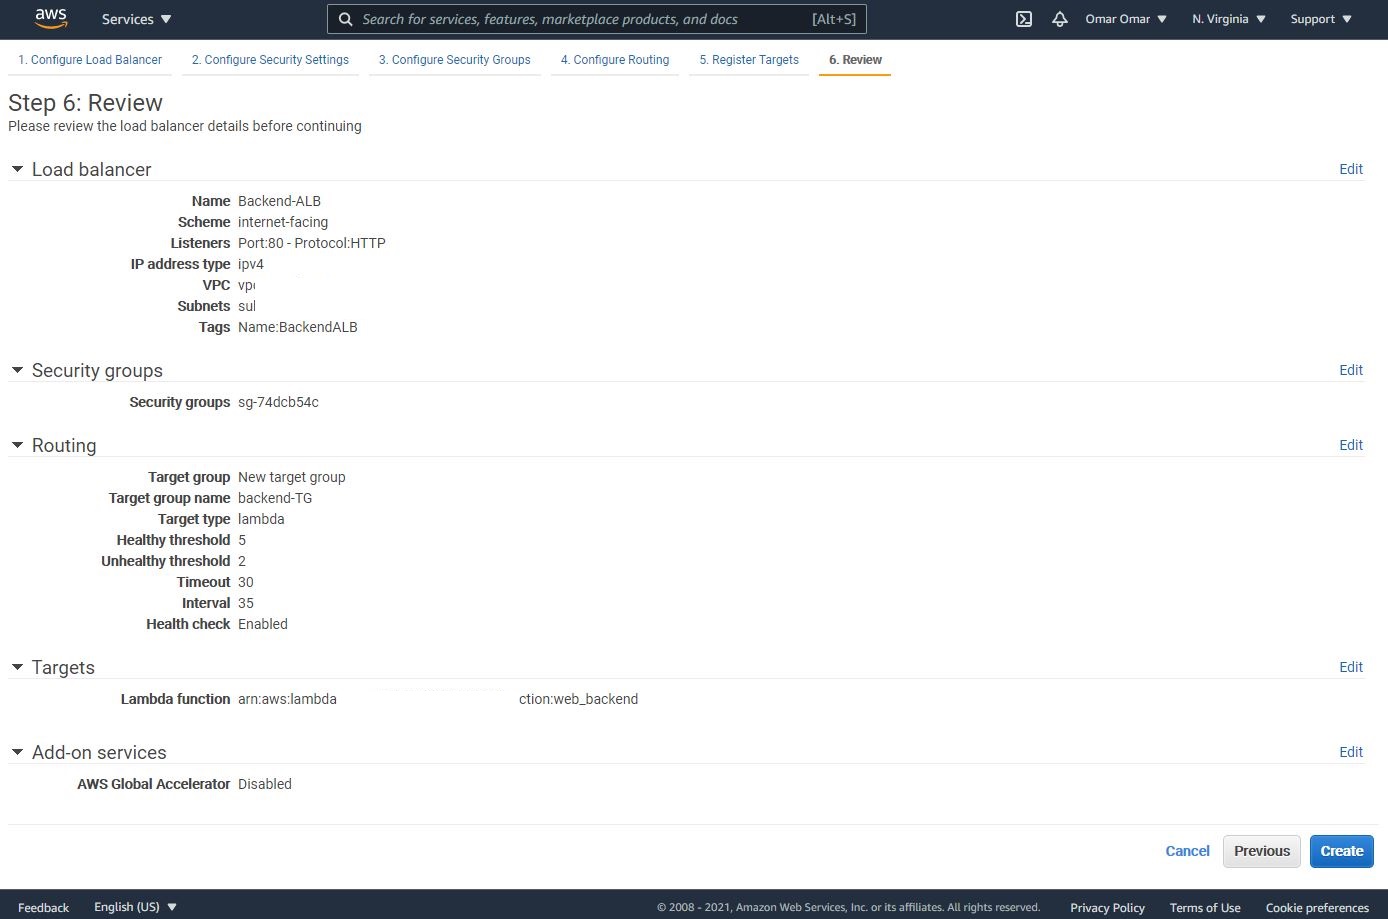The height and width of the screenshot is (919, 1388).
Task: Click the Global Accelerator Disabled value
Action: point(265,784)
